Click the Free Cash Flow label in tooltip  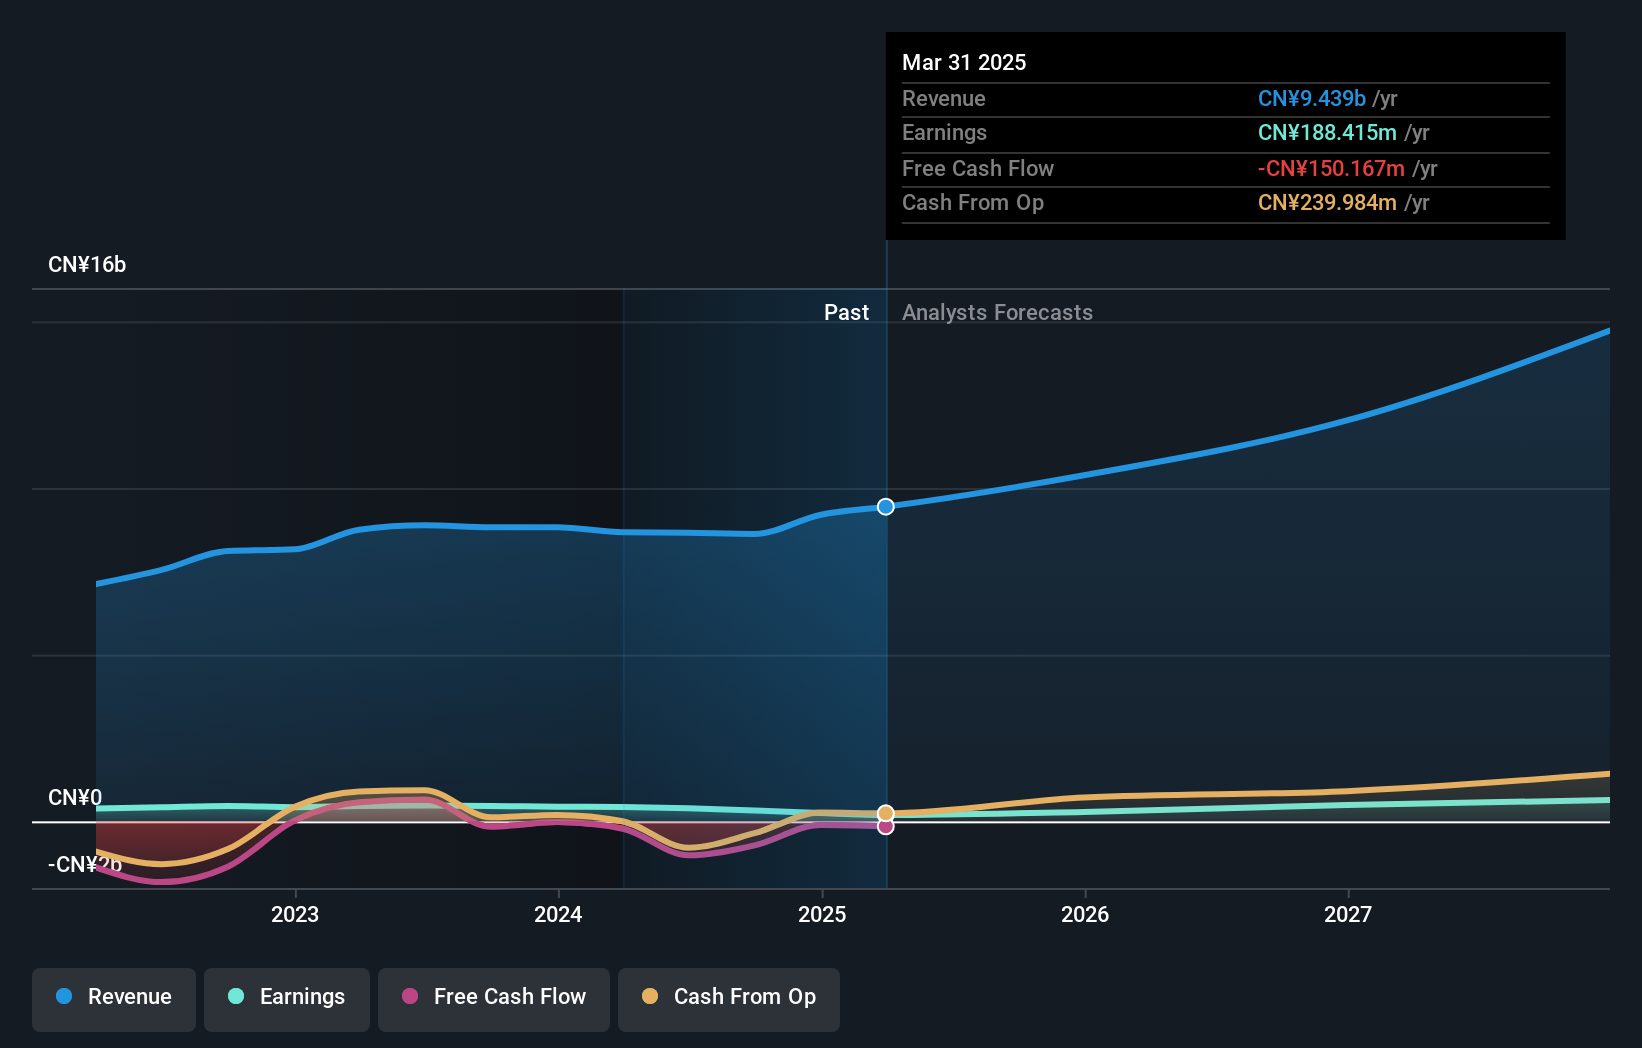tap(977, 168)
